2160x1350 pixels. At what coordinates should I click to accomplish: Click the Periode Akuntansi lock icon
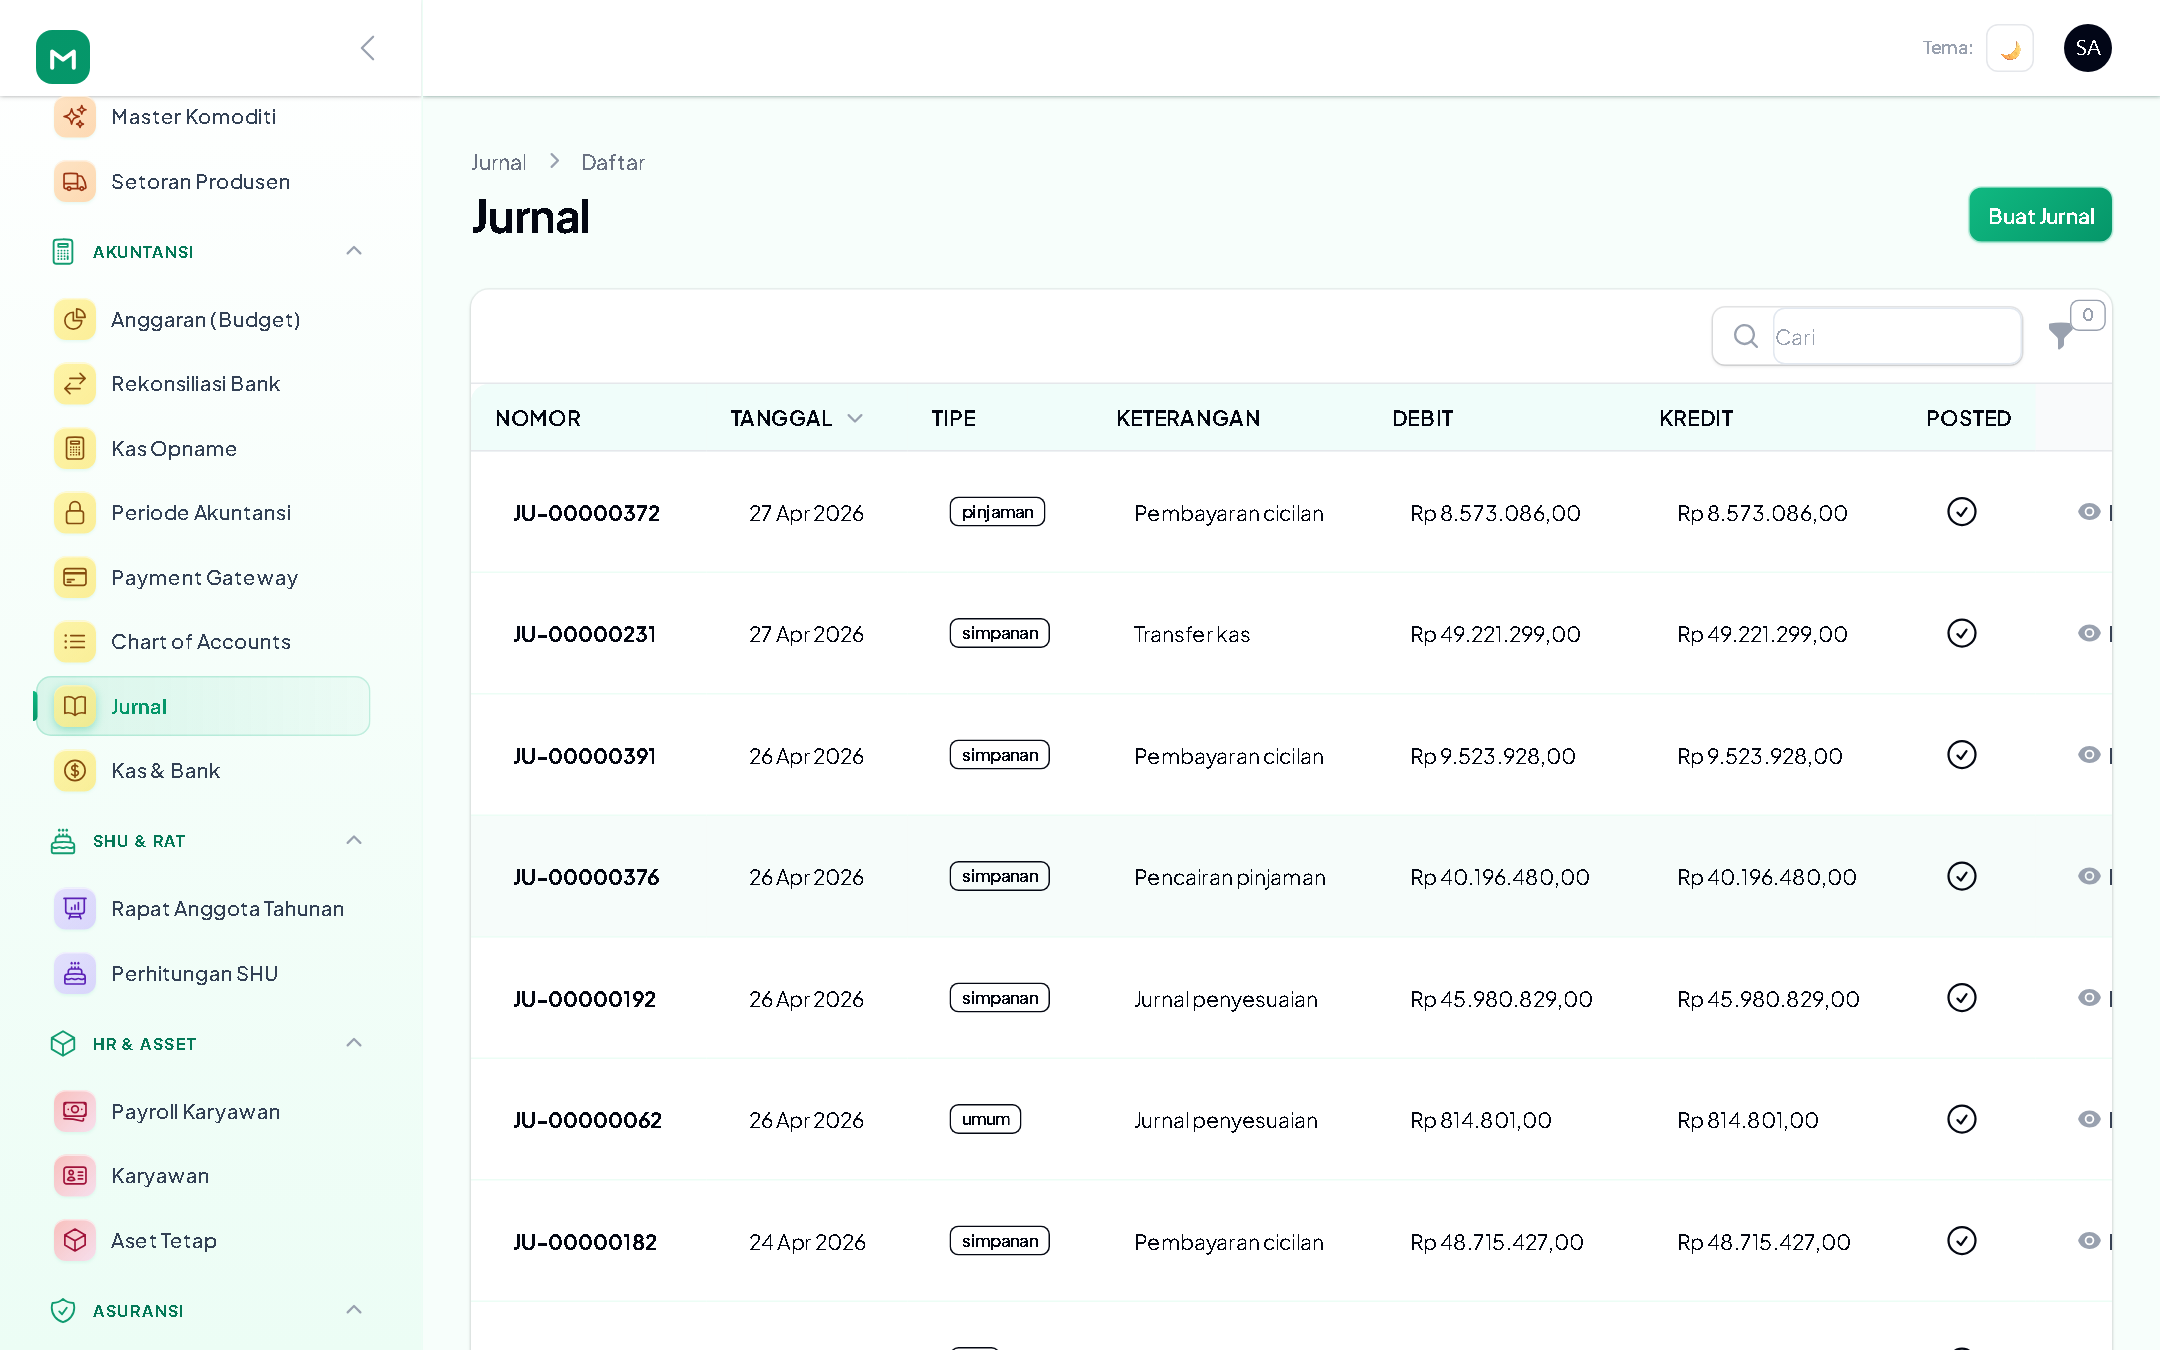(75, 513)
